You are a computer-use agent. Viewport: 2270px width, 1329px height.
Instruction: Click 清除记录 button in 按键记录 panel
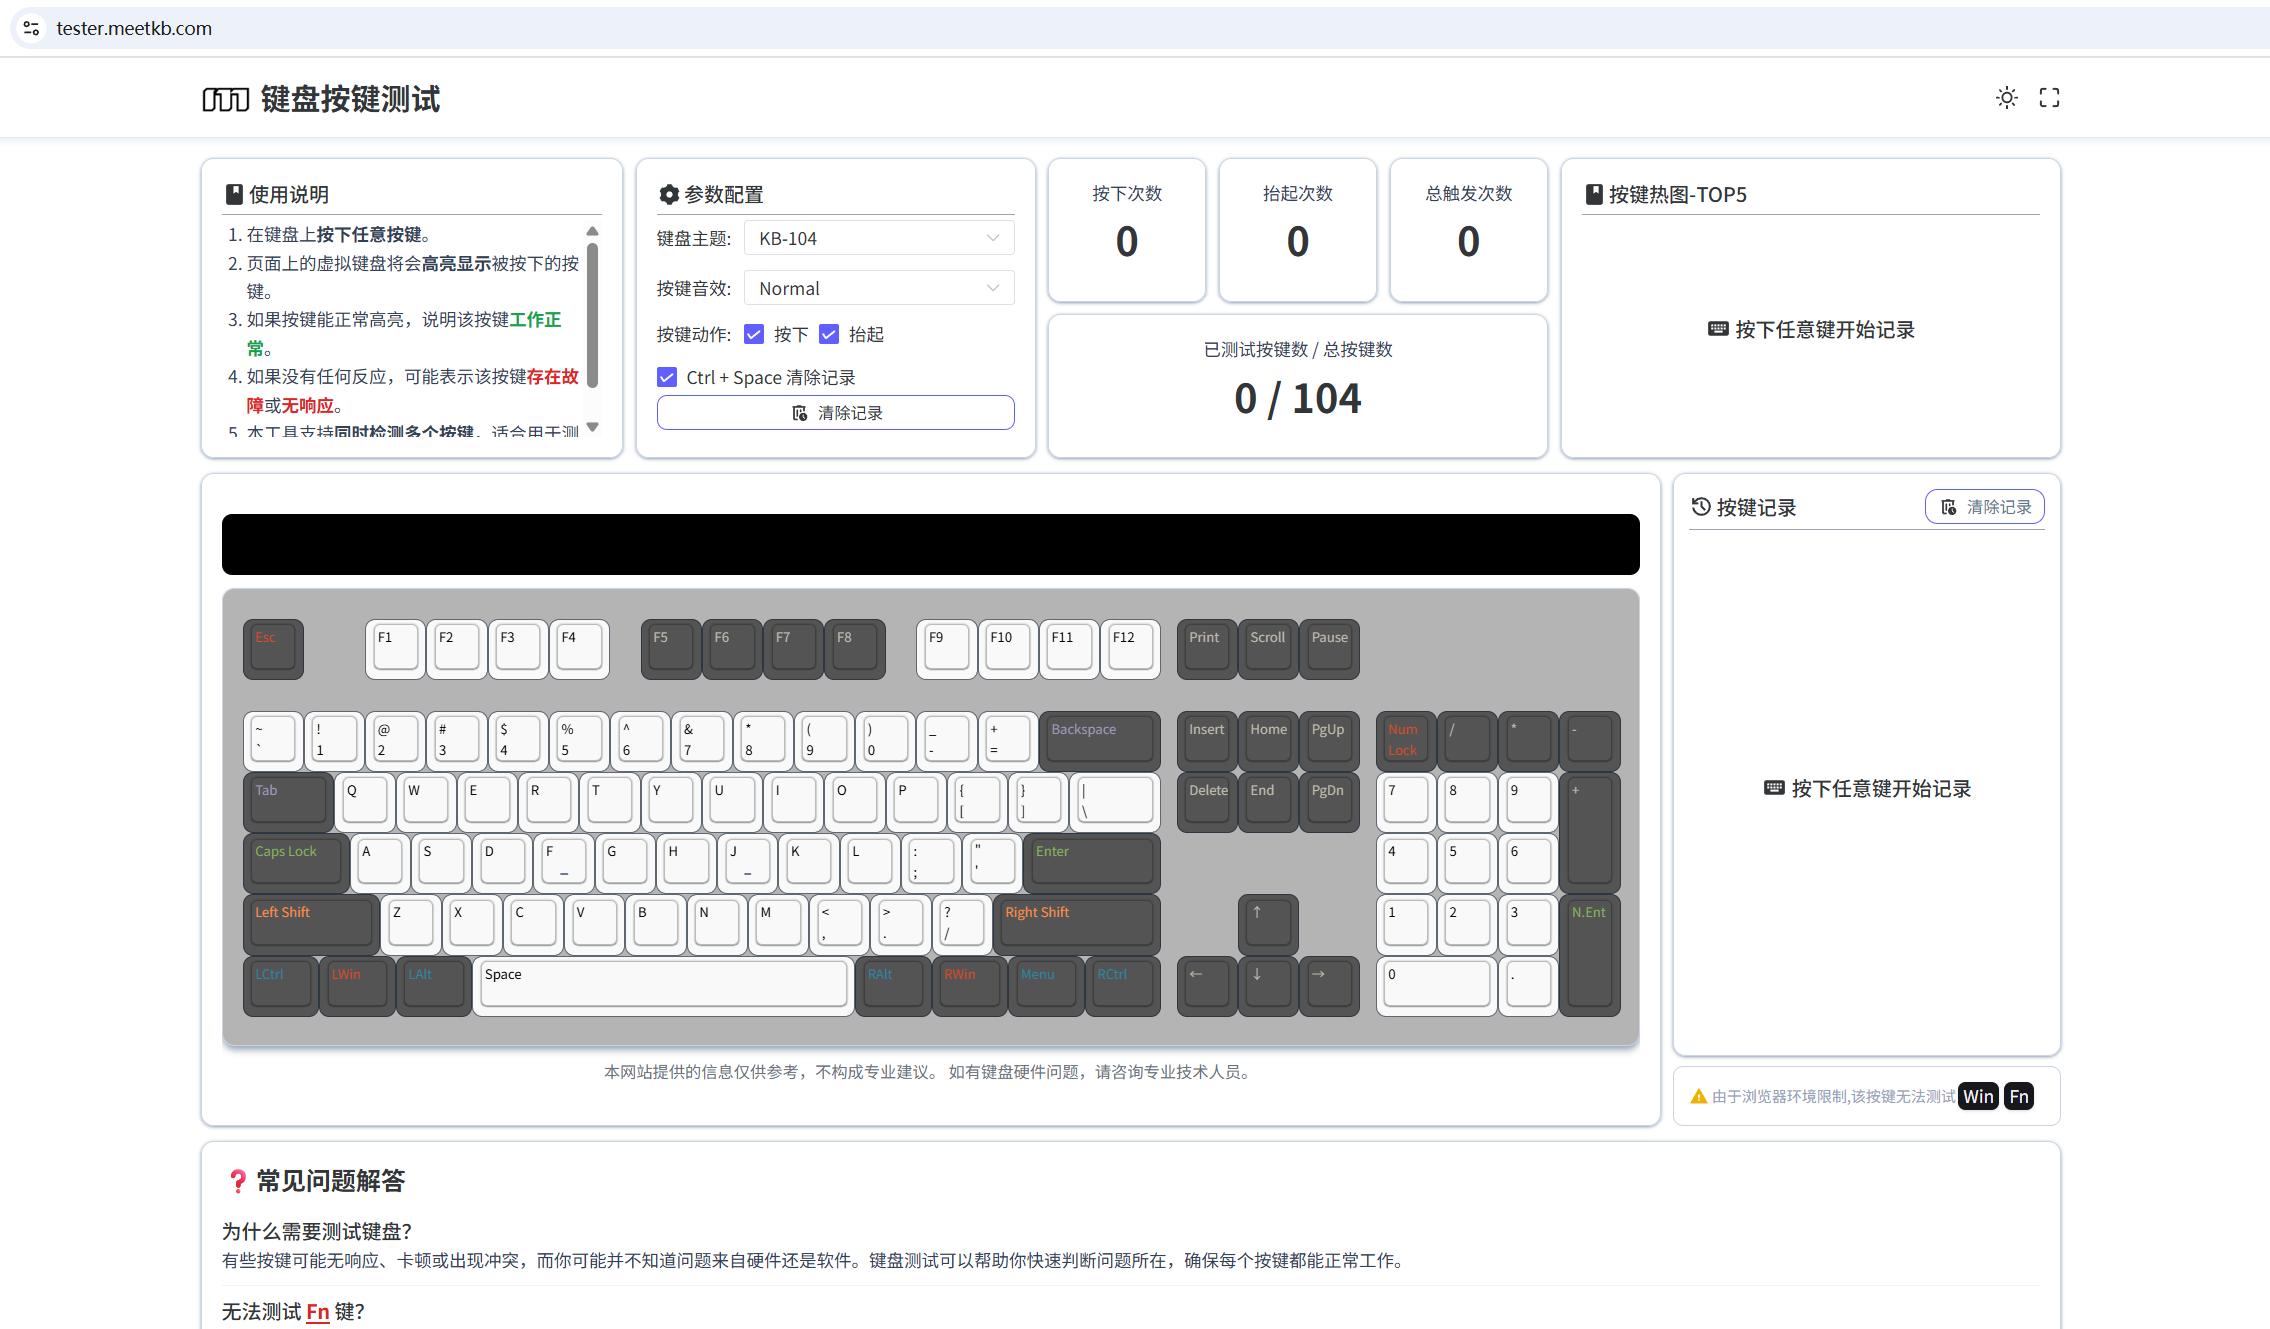point(1984,507)
